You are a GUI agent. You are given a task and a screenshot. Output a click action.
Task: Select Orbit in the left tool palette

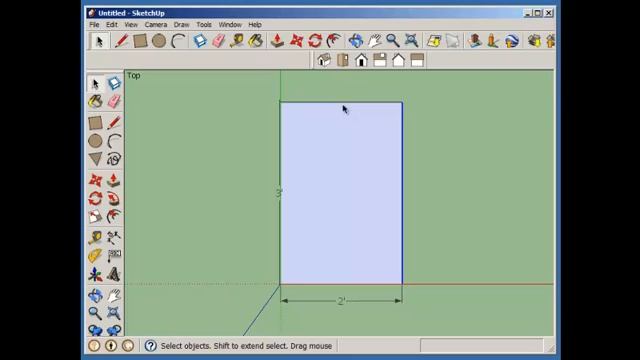click(x=96, y=295)
